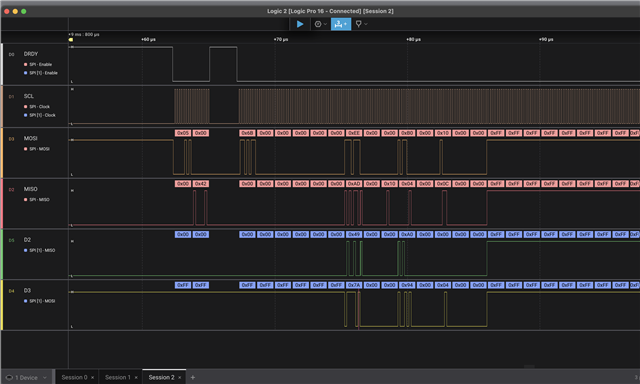Select the SCL channel label
640x384 pixels.
(x=29, y=96)
